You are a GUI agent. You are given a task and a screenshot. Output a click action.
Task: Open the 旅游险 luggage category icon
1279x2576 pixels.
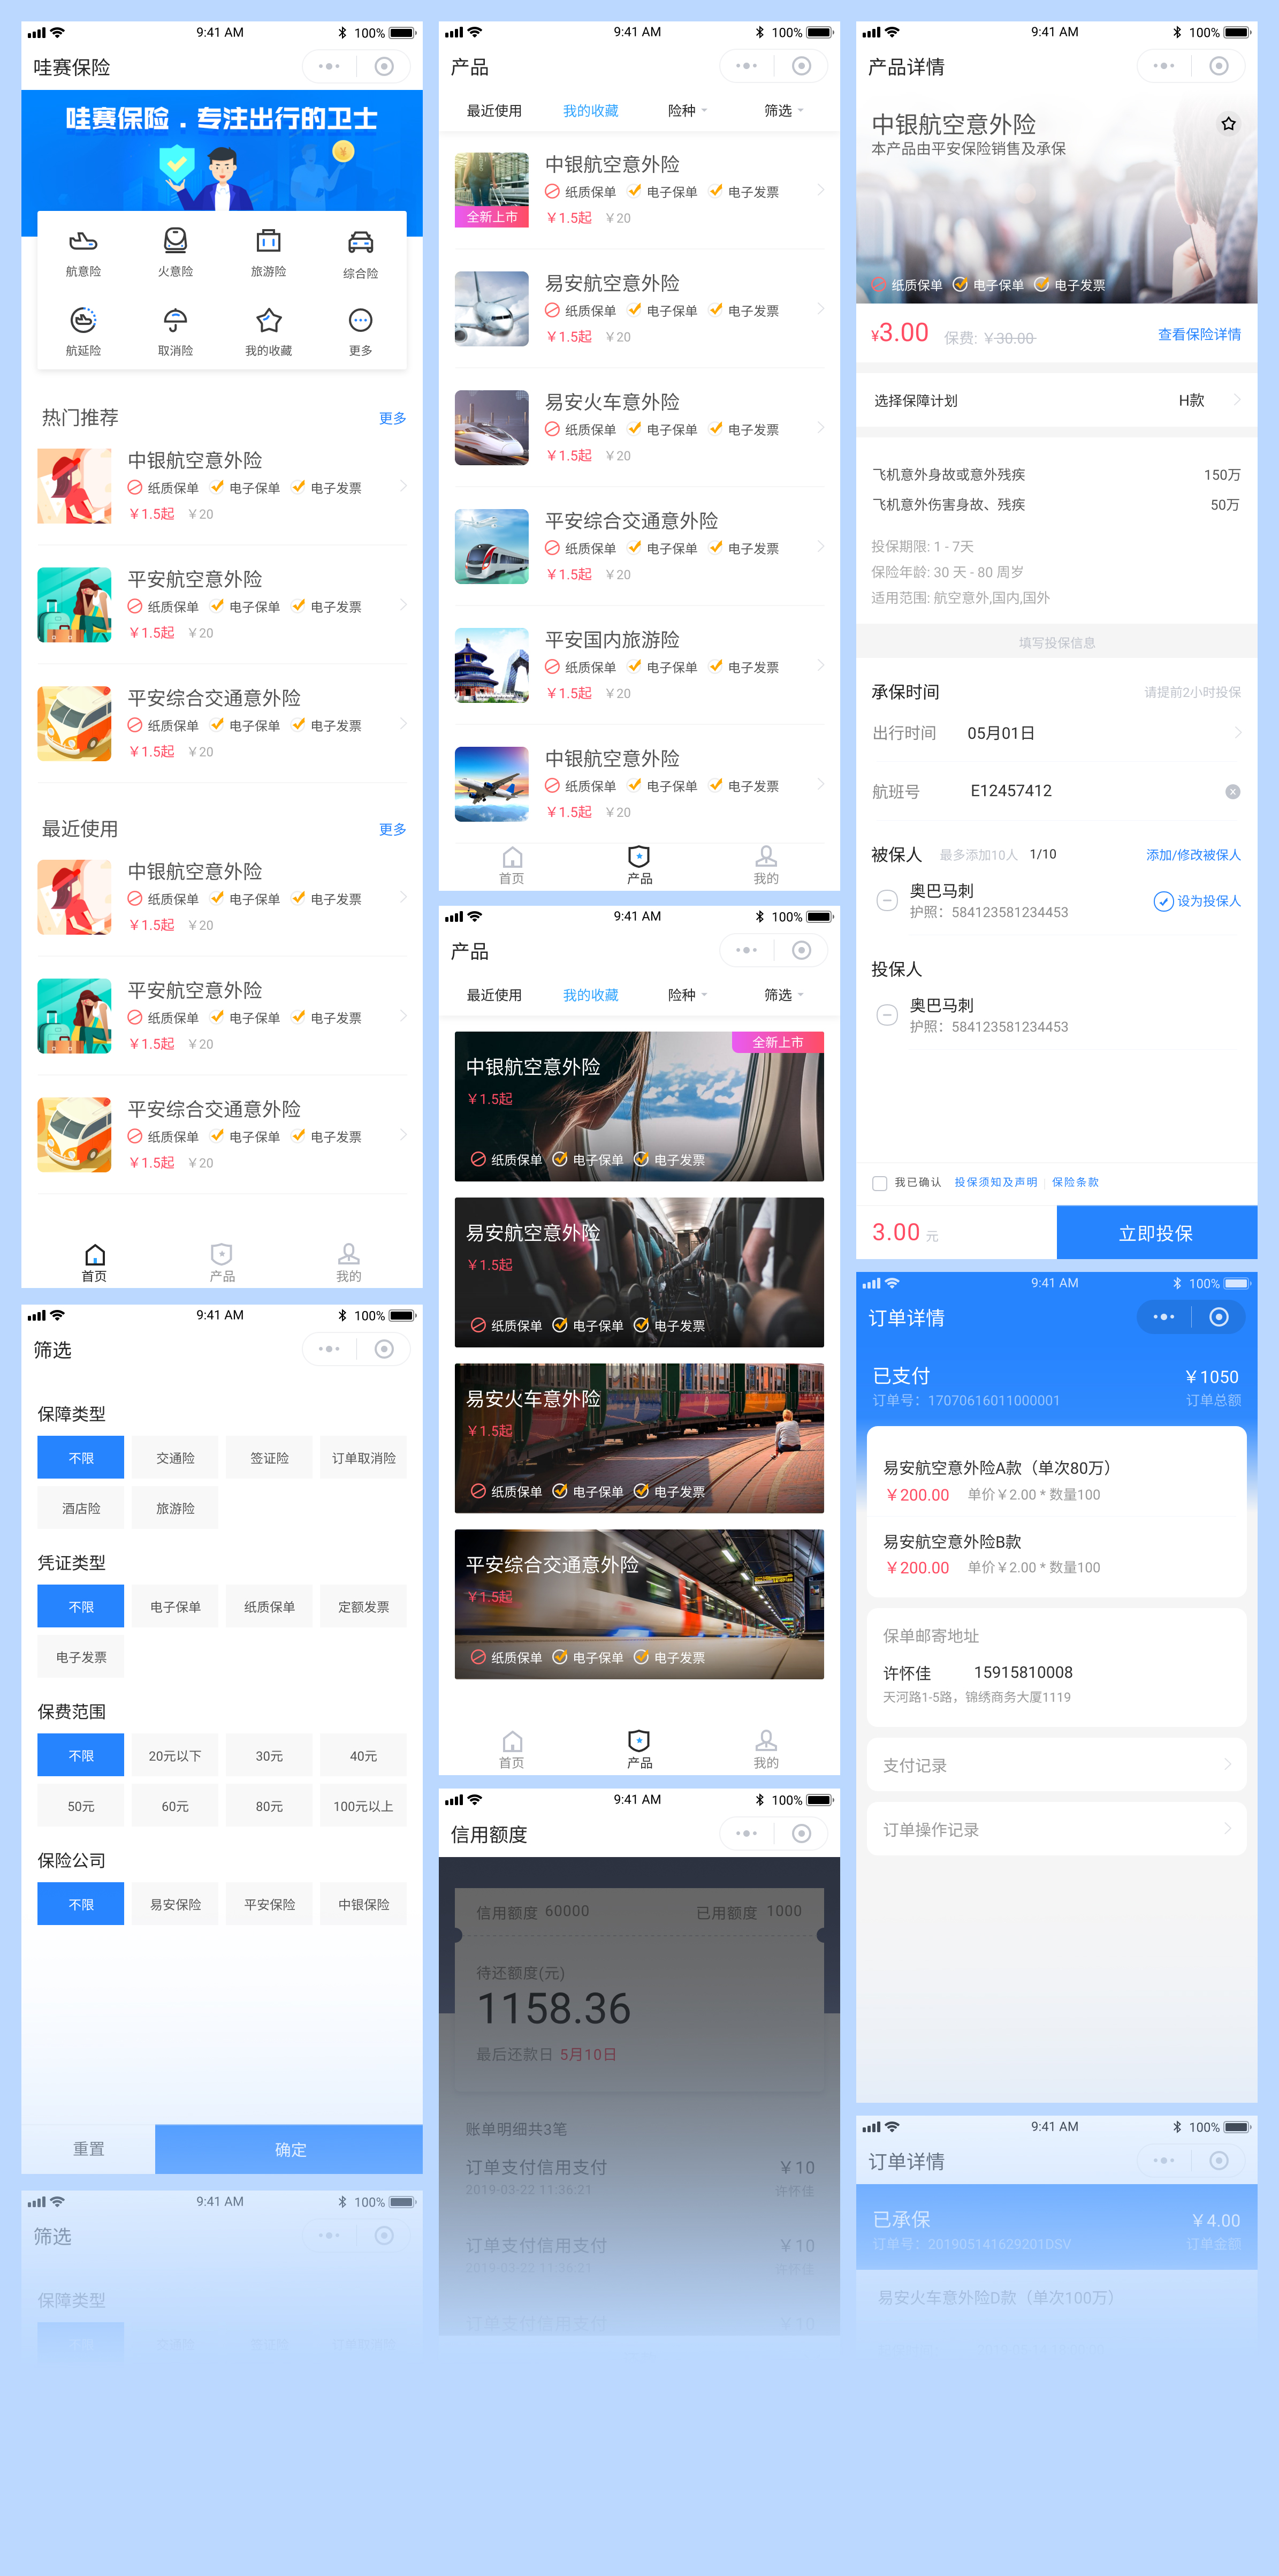pos(268,242)
